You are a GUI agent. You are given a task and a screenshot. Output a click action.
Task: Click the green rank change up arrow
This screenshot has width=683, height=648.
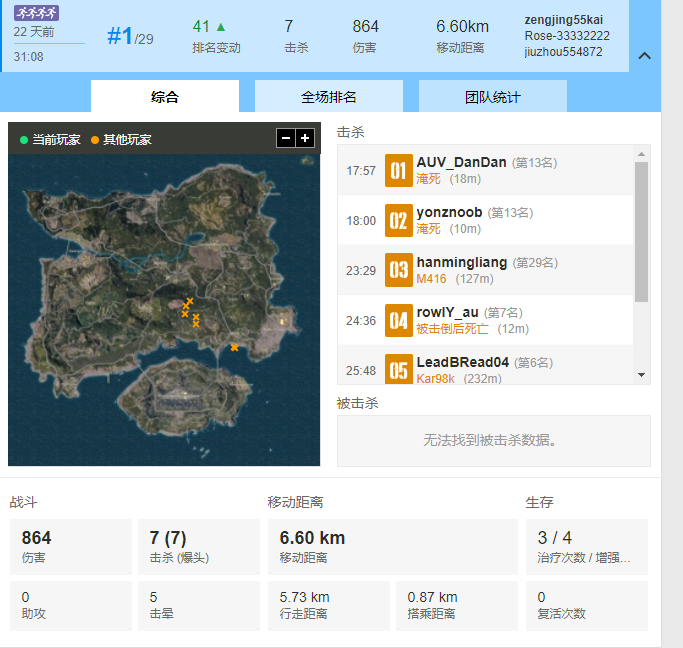[x=221, y=27]
